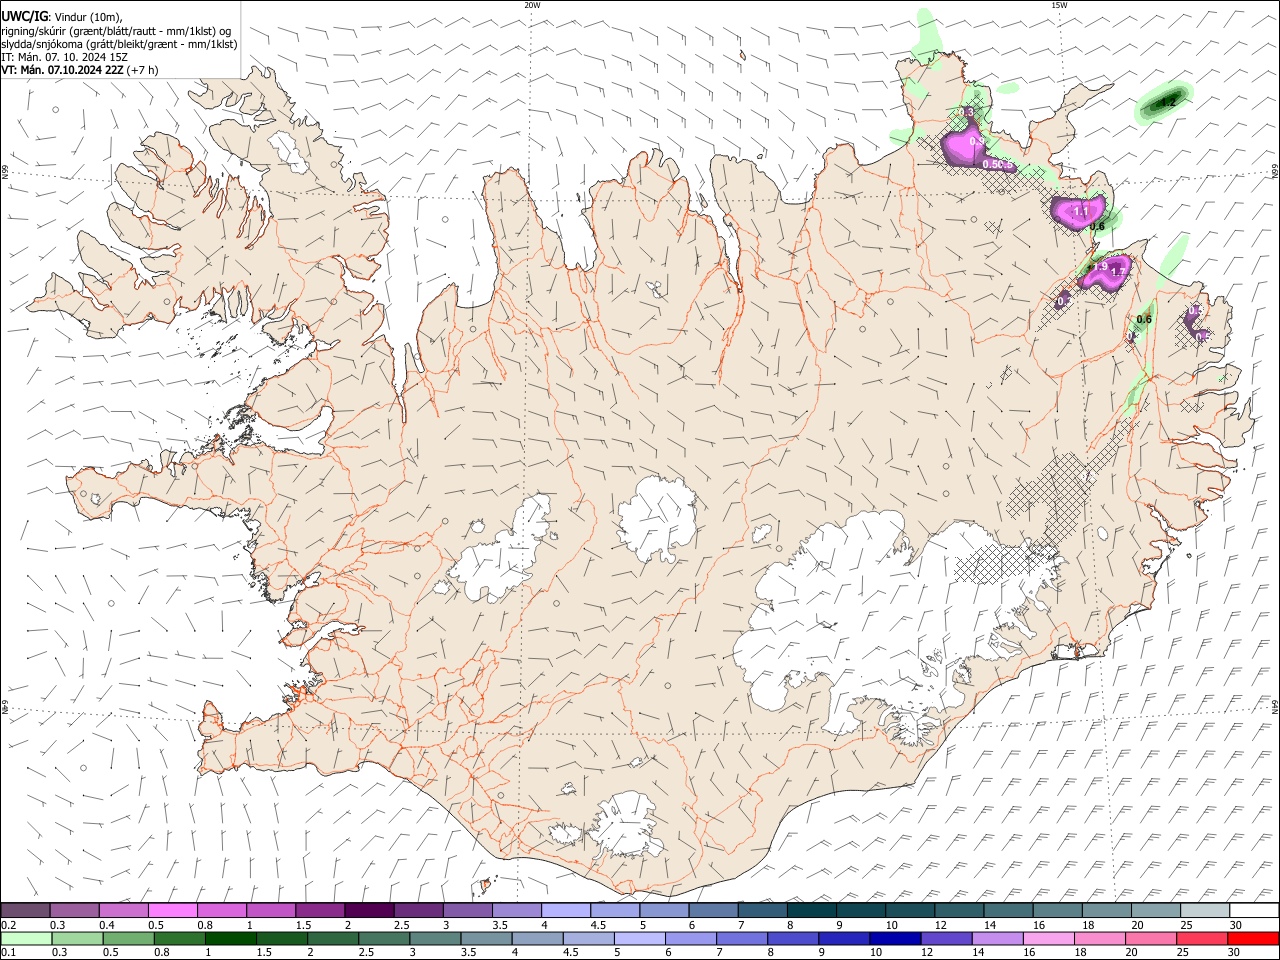Screen dimensions: 1280x960
Task: Choose the medium green 0.5 swatch, lower legend row
Action: point(128,938)
